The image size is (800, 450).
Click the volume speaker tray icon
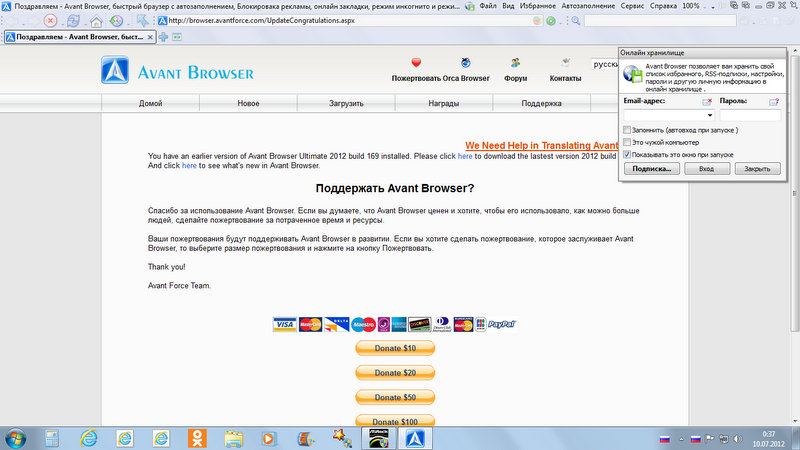pyautogui.click(x=738, y=439)
